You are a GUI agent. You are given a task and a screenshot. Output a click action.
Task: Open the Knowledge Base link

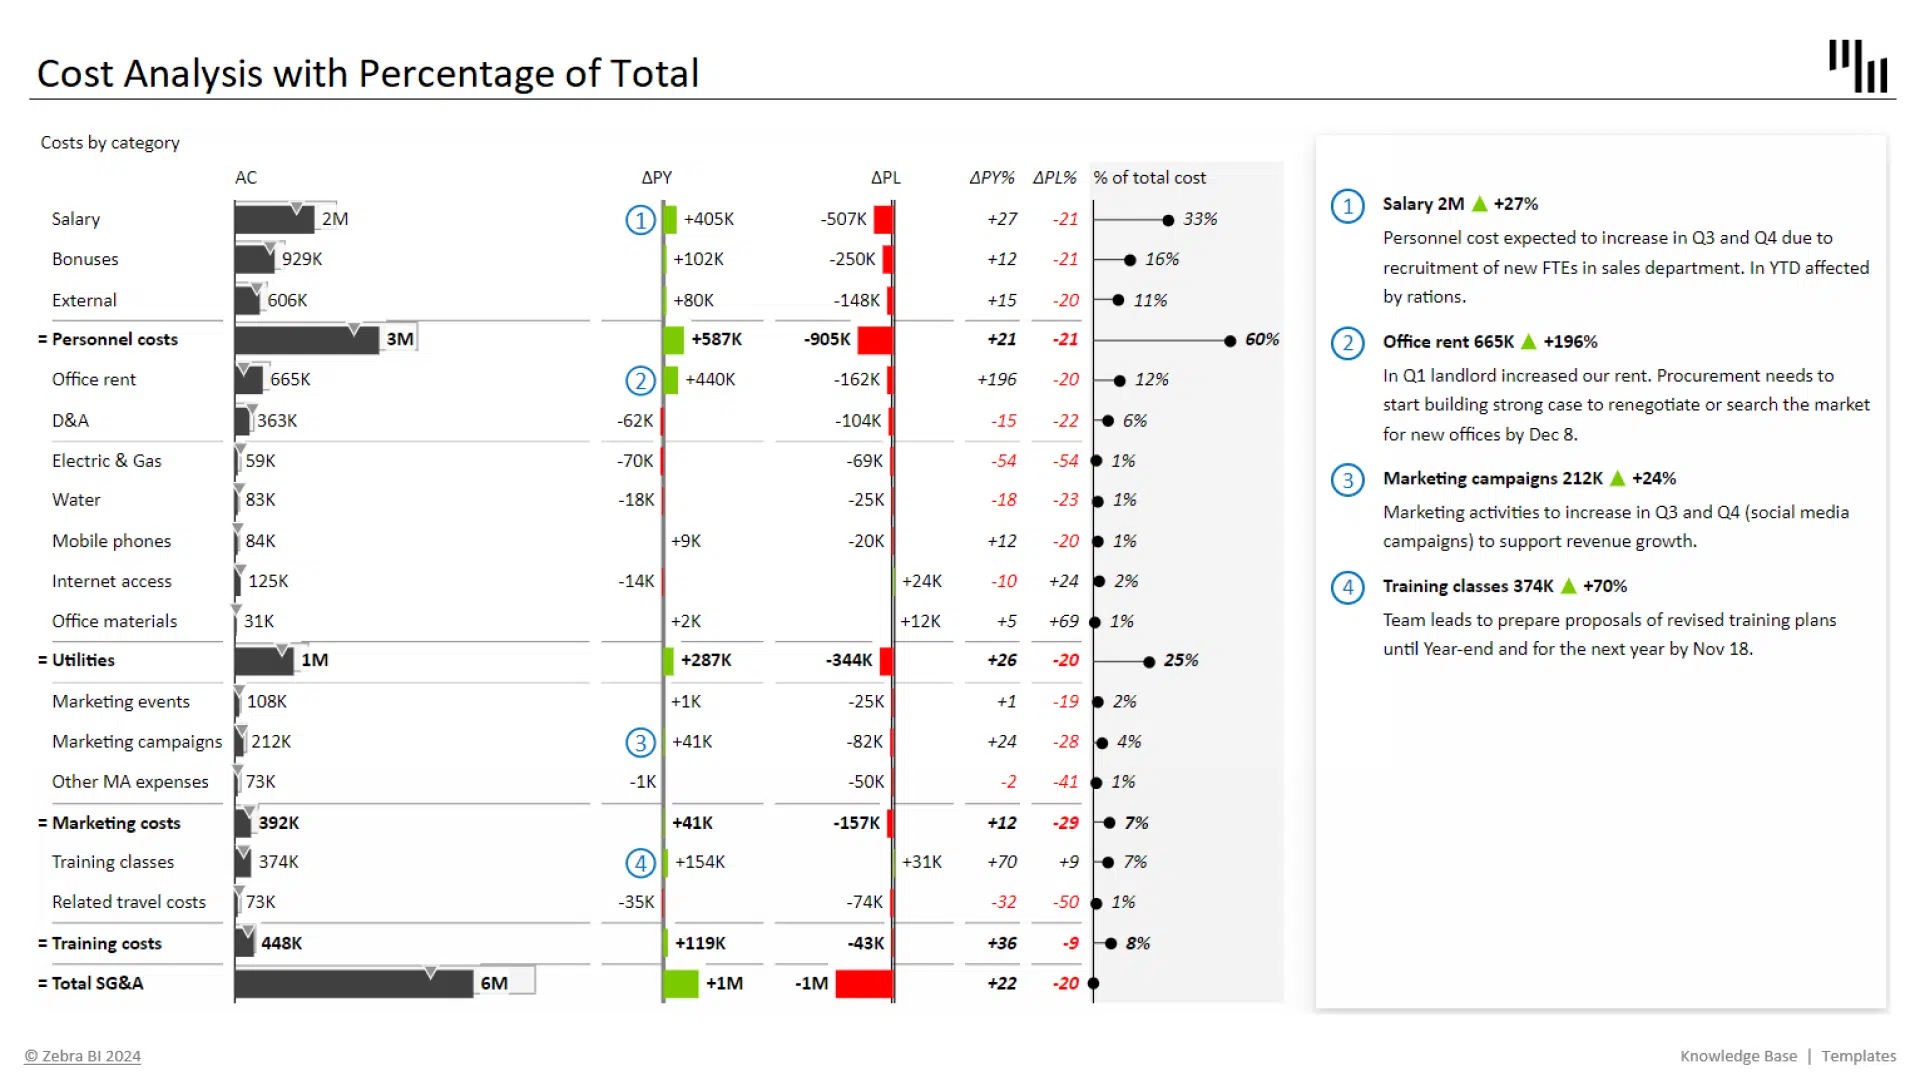coord(1738,1056)
